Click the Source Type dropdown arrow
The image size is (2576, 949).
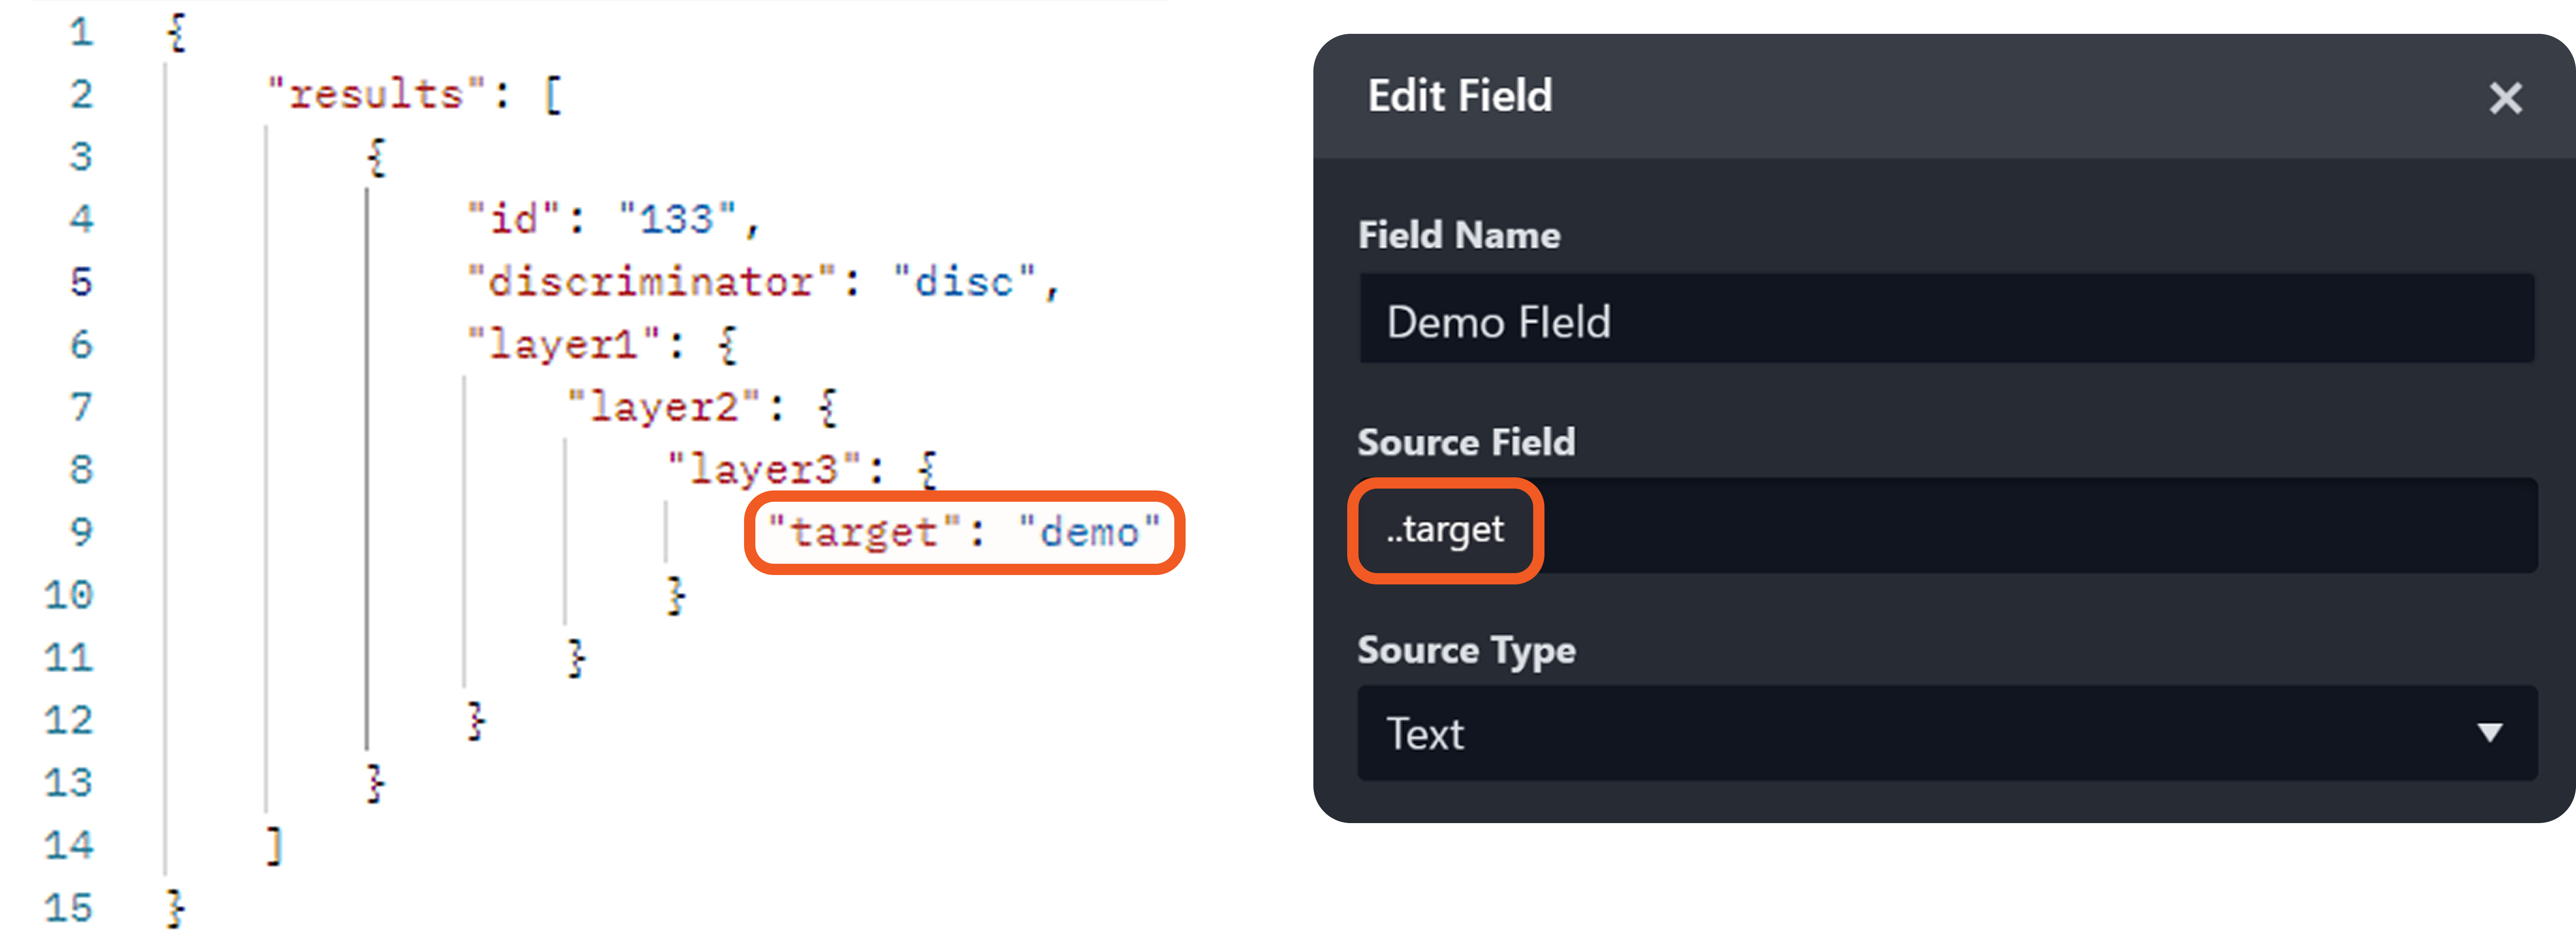[2489, 734]
